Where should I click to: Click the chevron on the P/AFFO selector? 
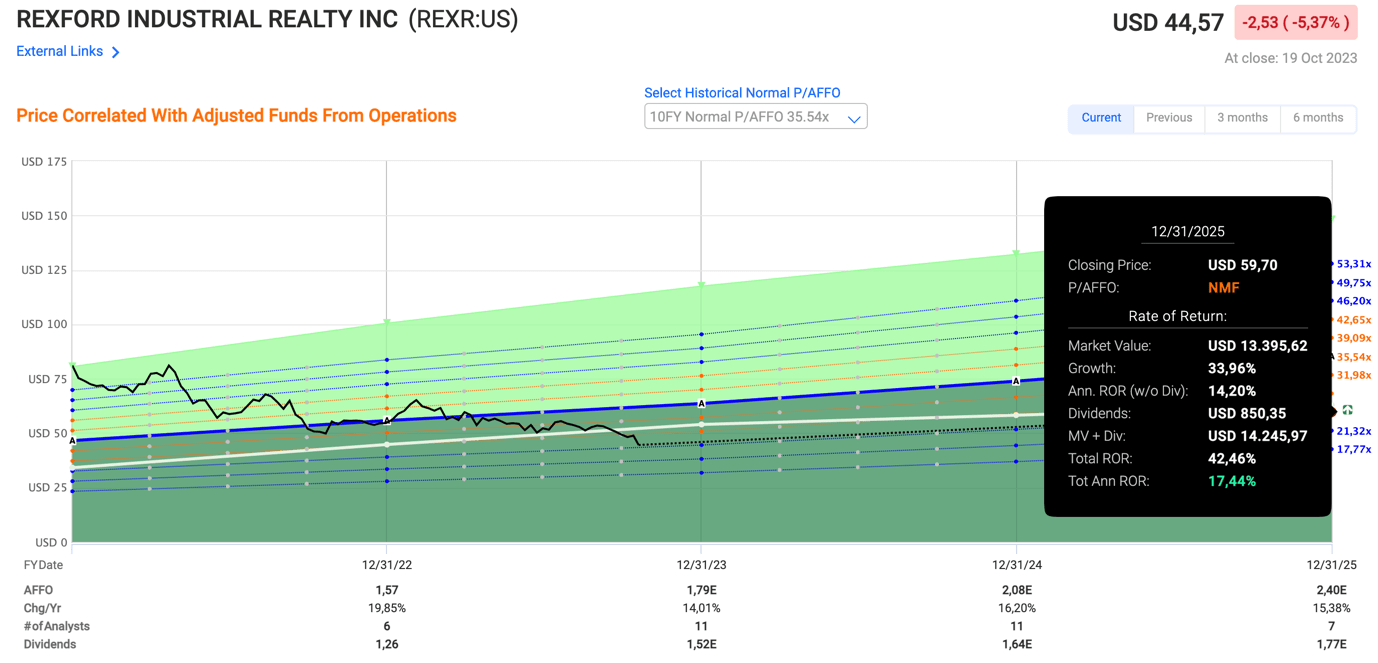click(855, 116)
